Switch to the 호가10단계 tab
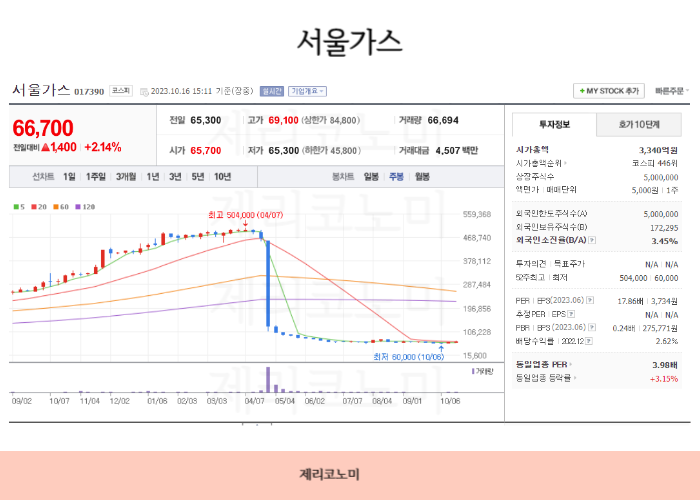 [x=639, y=125]
